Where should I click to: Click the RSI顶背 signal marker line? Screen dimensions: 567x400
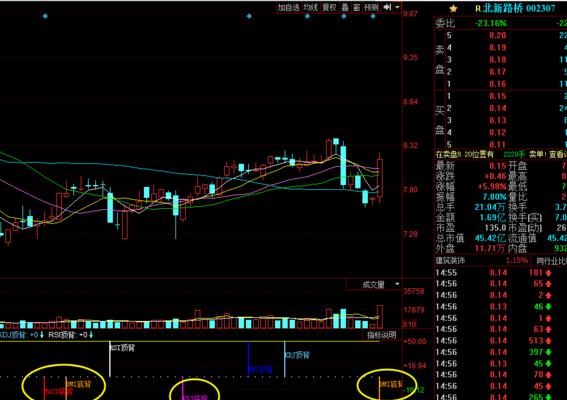(110, 359)
